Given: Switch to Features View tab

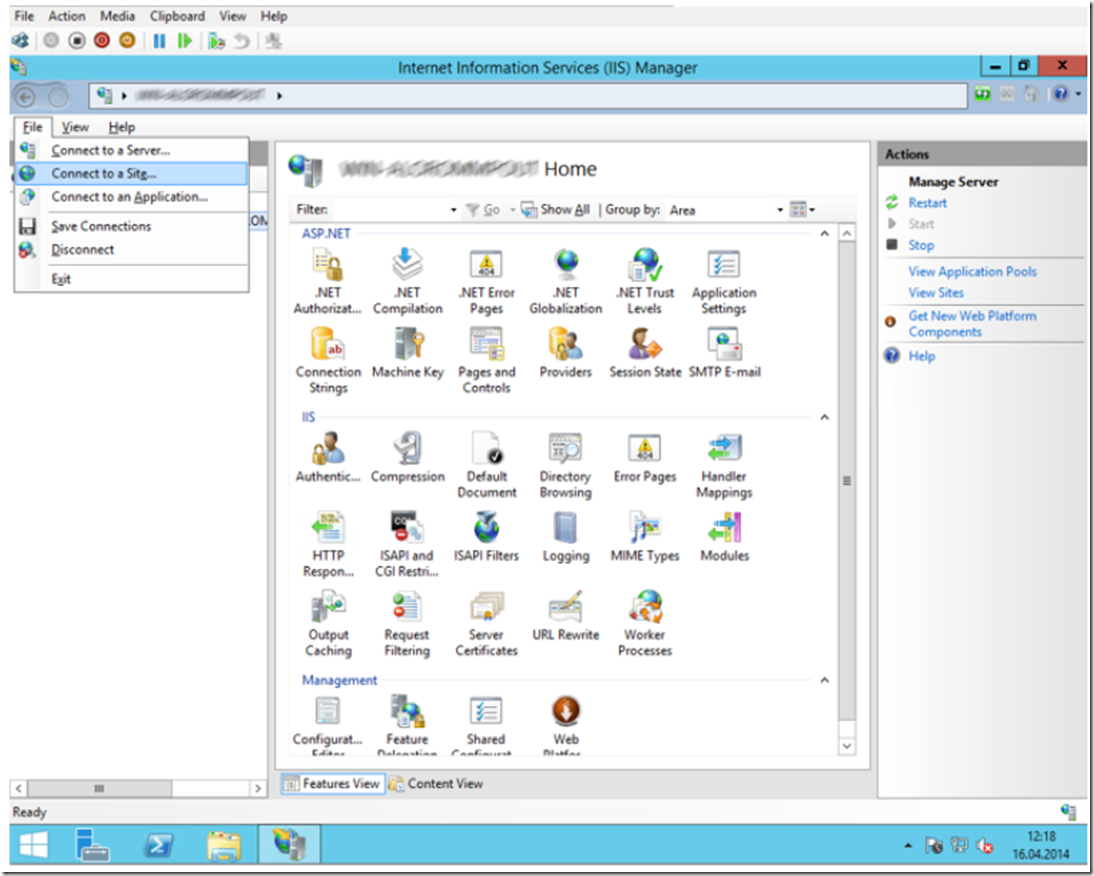Looking at the screenshot, I should (332, 784).
